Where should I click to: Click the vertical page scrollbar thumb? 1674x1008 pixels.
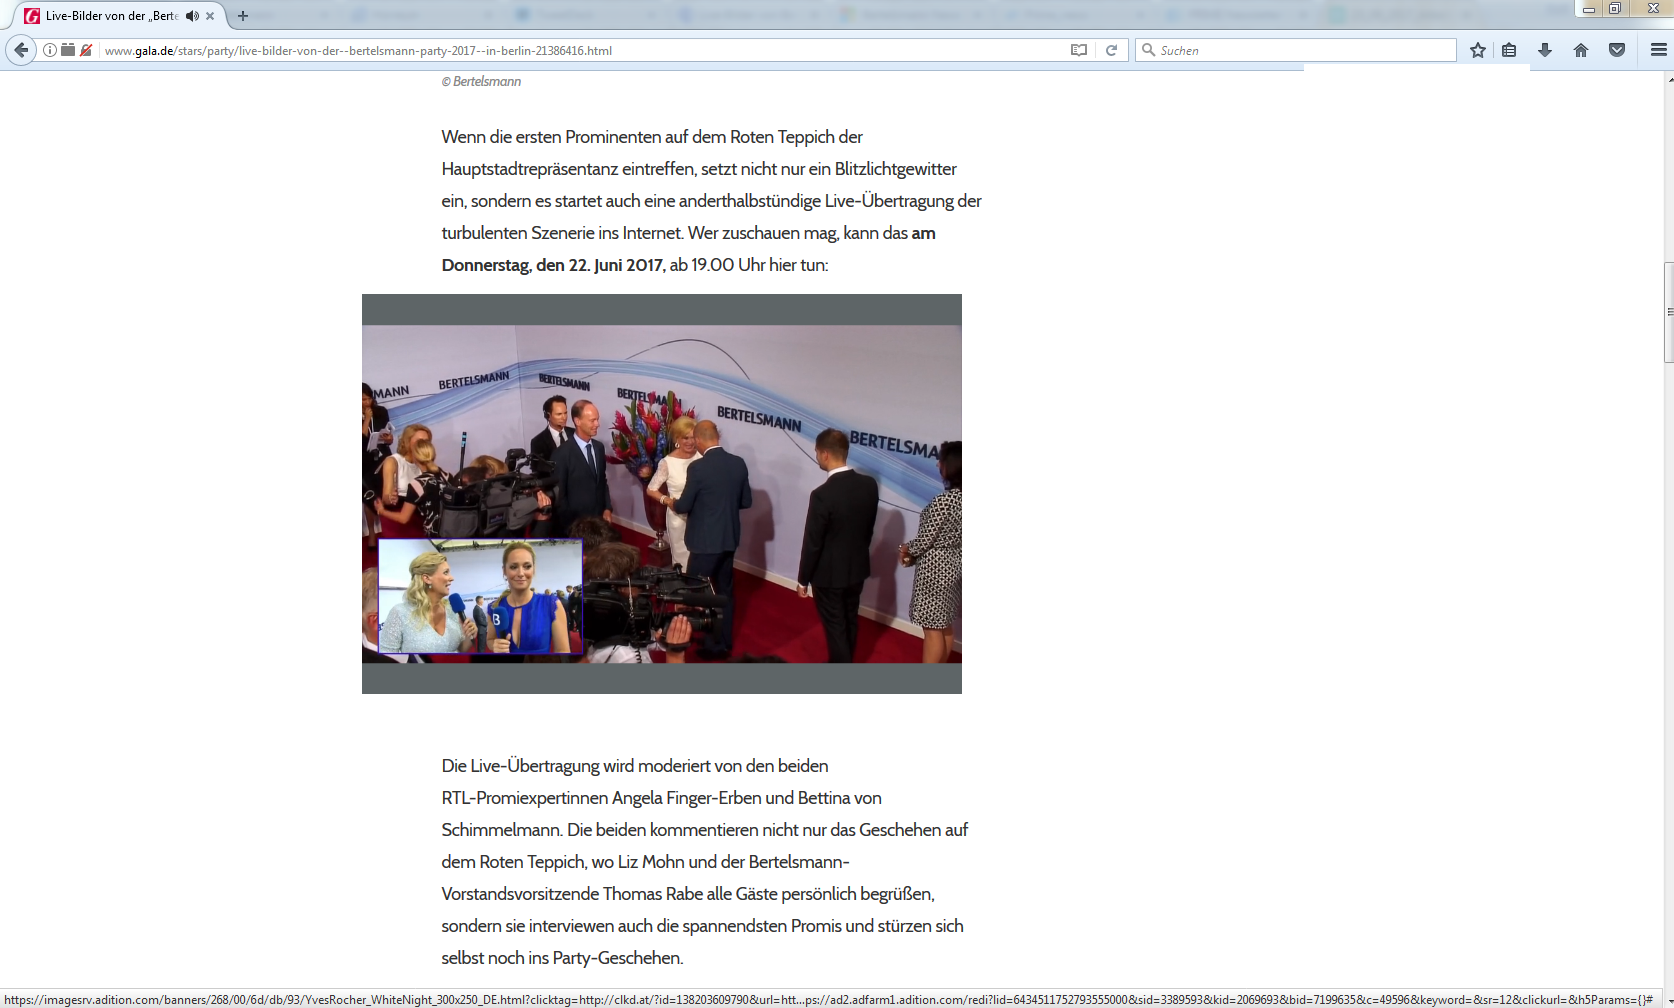coord(1668,312)
